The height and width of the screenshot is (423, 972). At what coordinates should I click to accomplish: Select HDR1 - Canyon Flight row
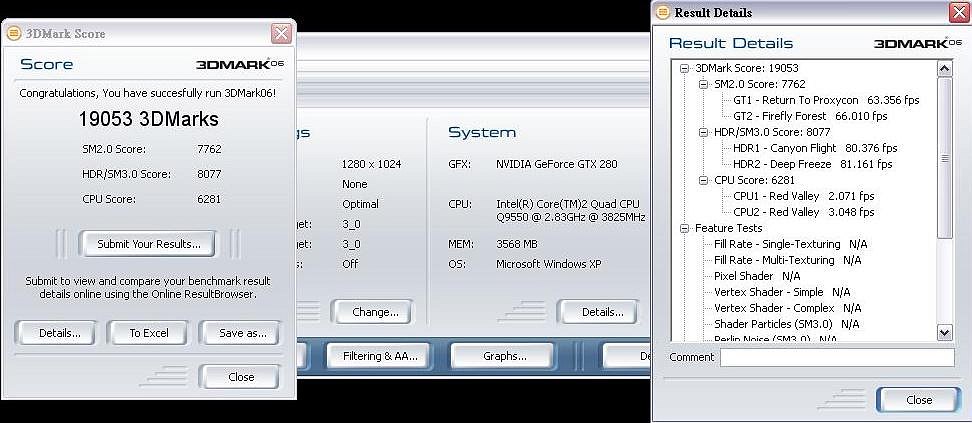[815, 148]
